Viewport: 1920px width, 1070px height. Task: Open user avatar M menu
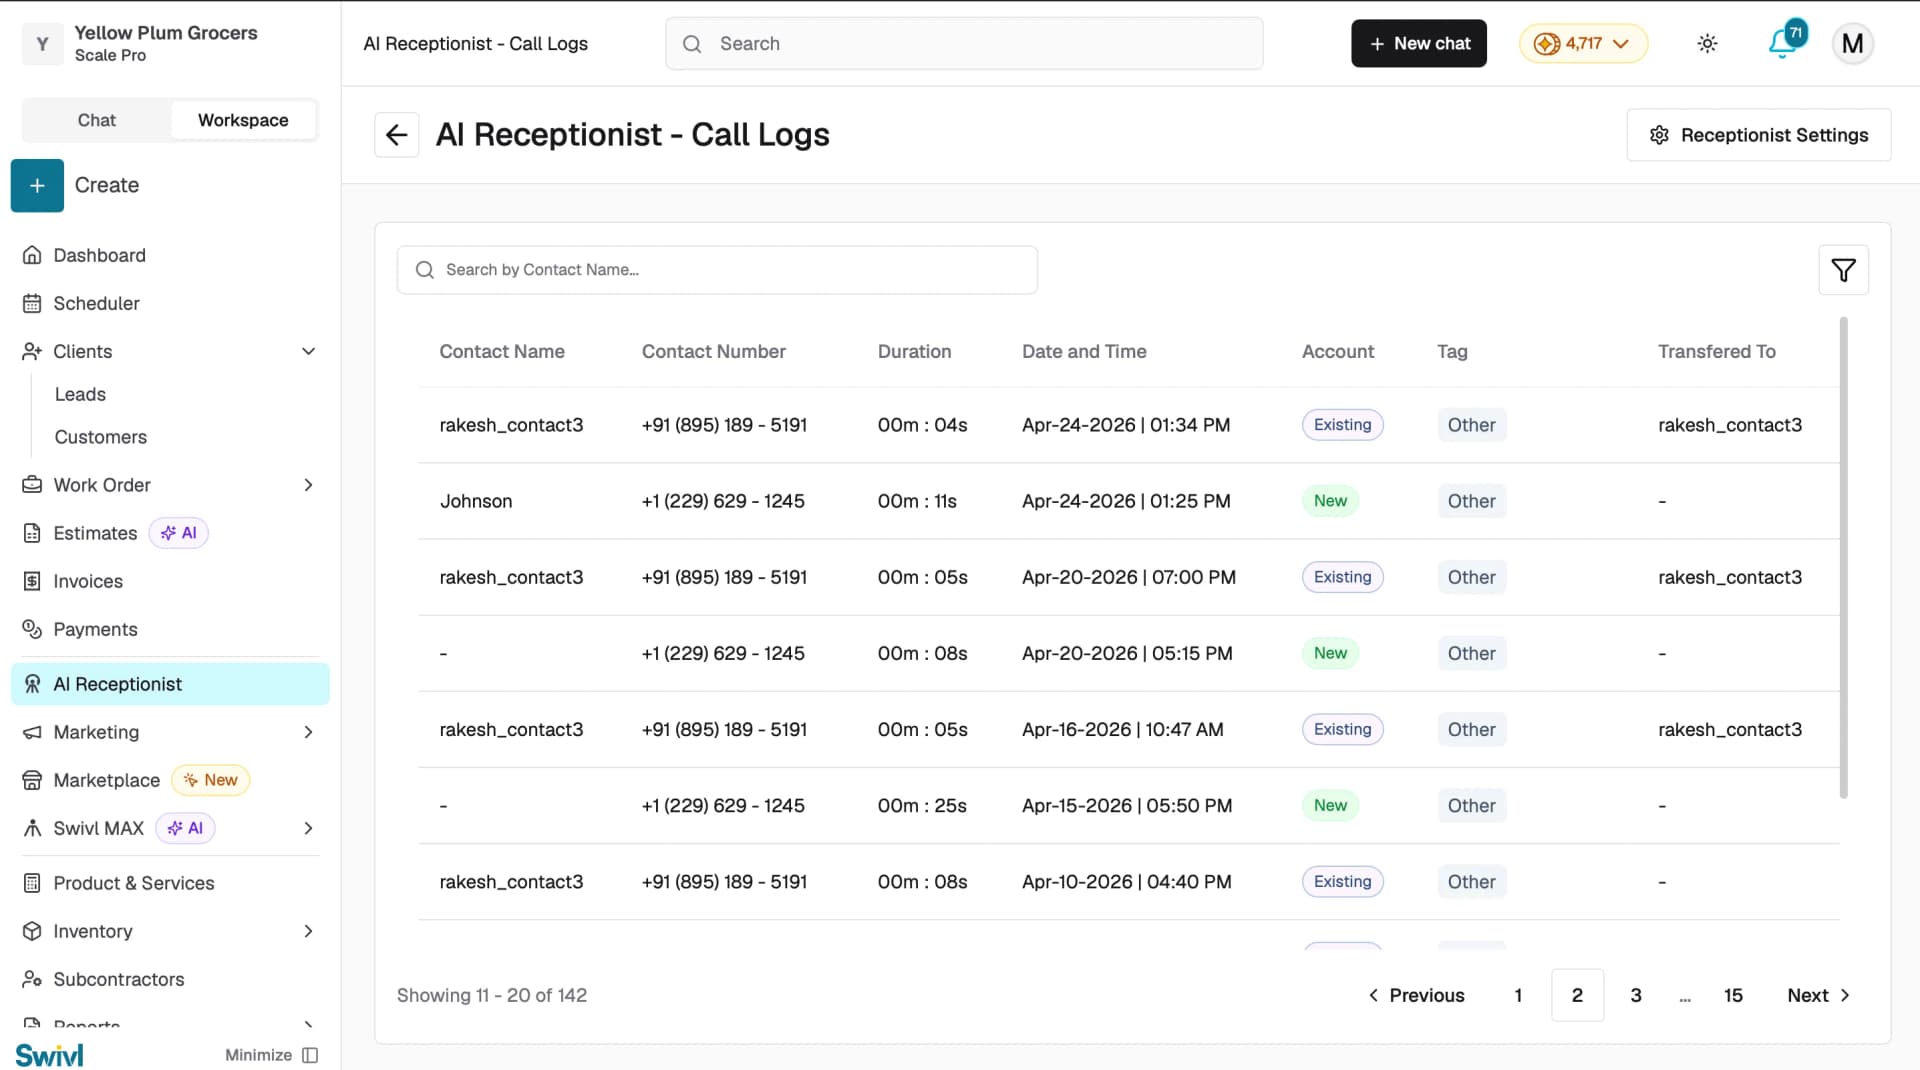(x=1852, y=43)
